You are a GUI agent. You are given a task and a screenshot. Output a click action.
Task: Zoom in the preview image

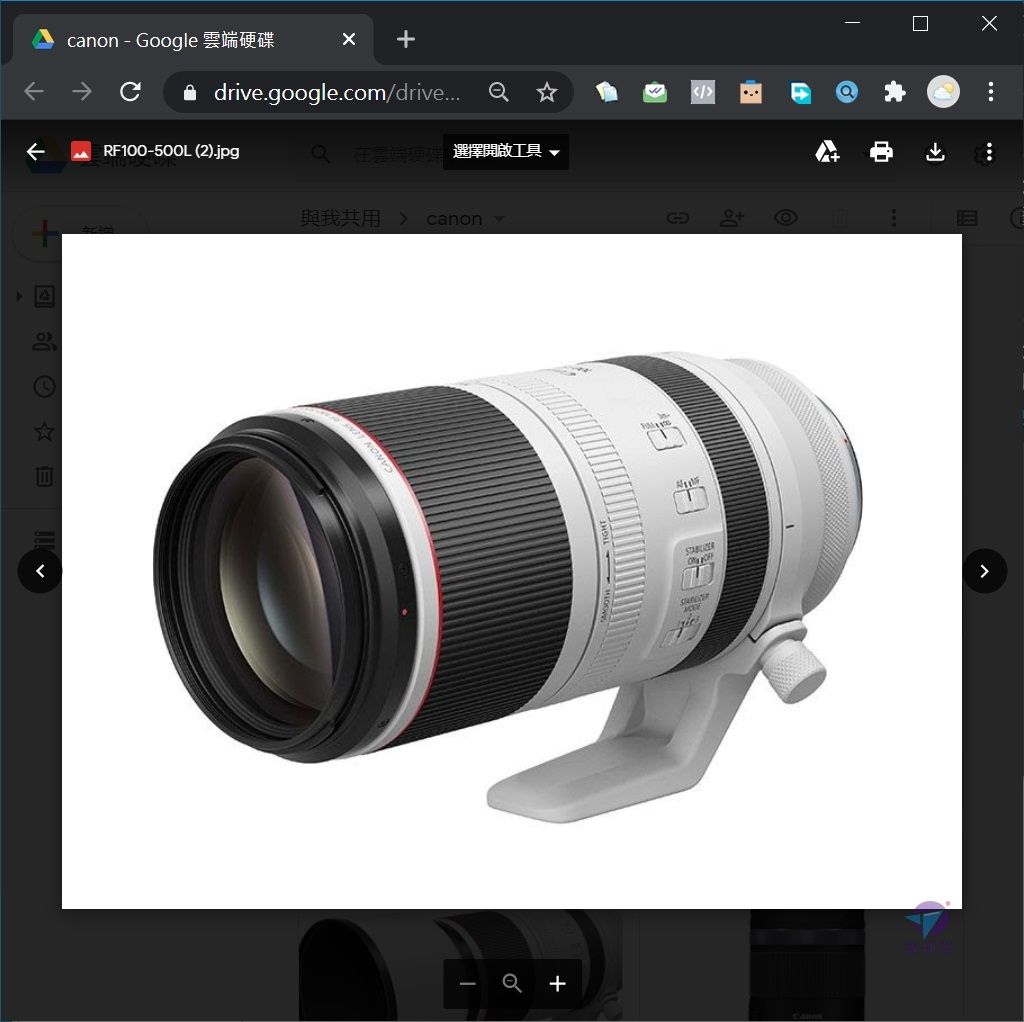click(557, 983)
